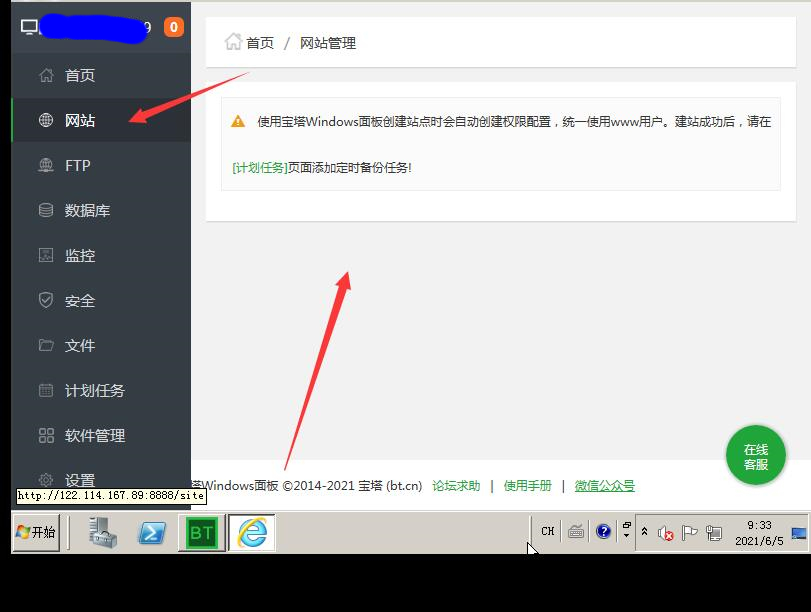Click the orange warning triangle icon
The image size is (811, 612).
pos(238,122)
